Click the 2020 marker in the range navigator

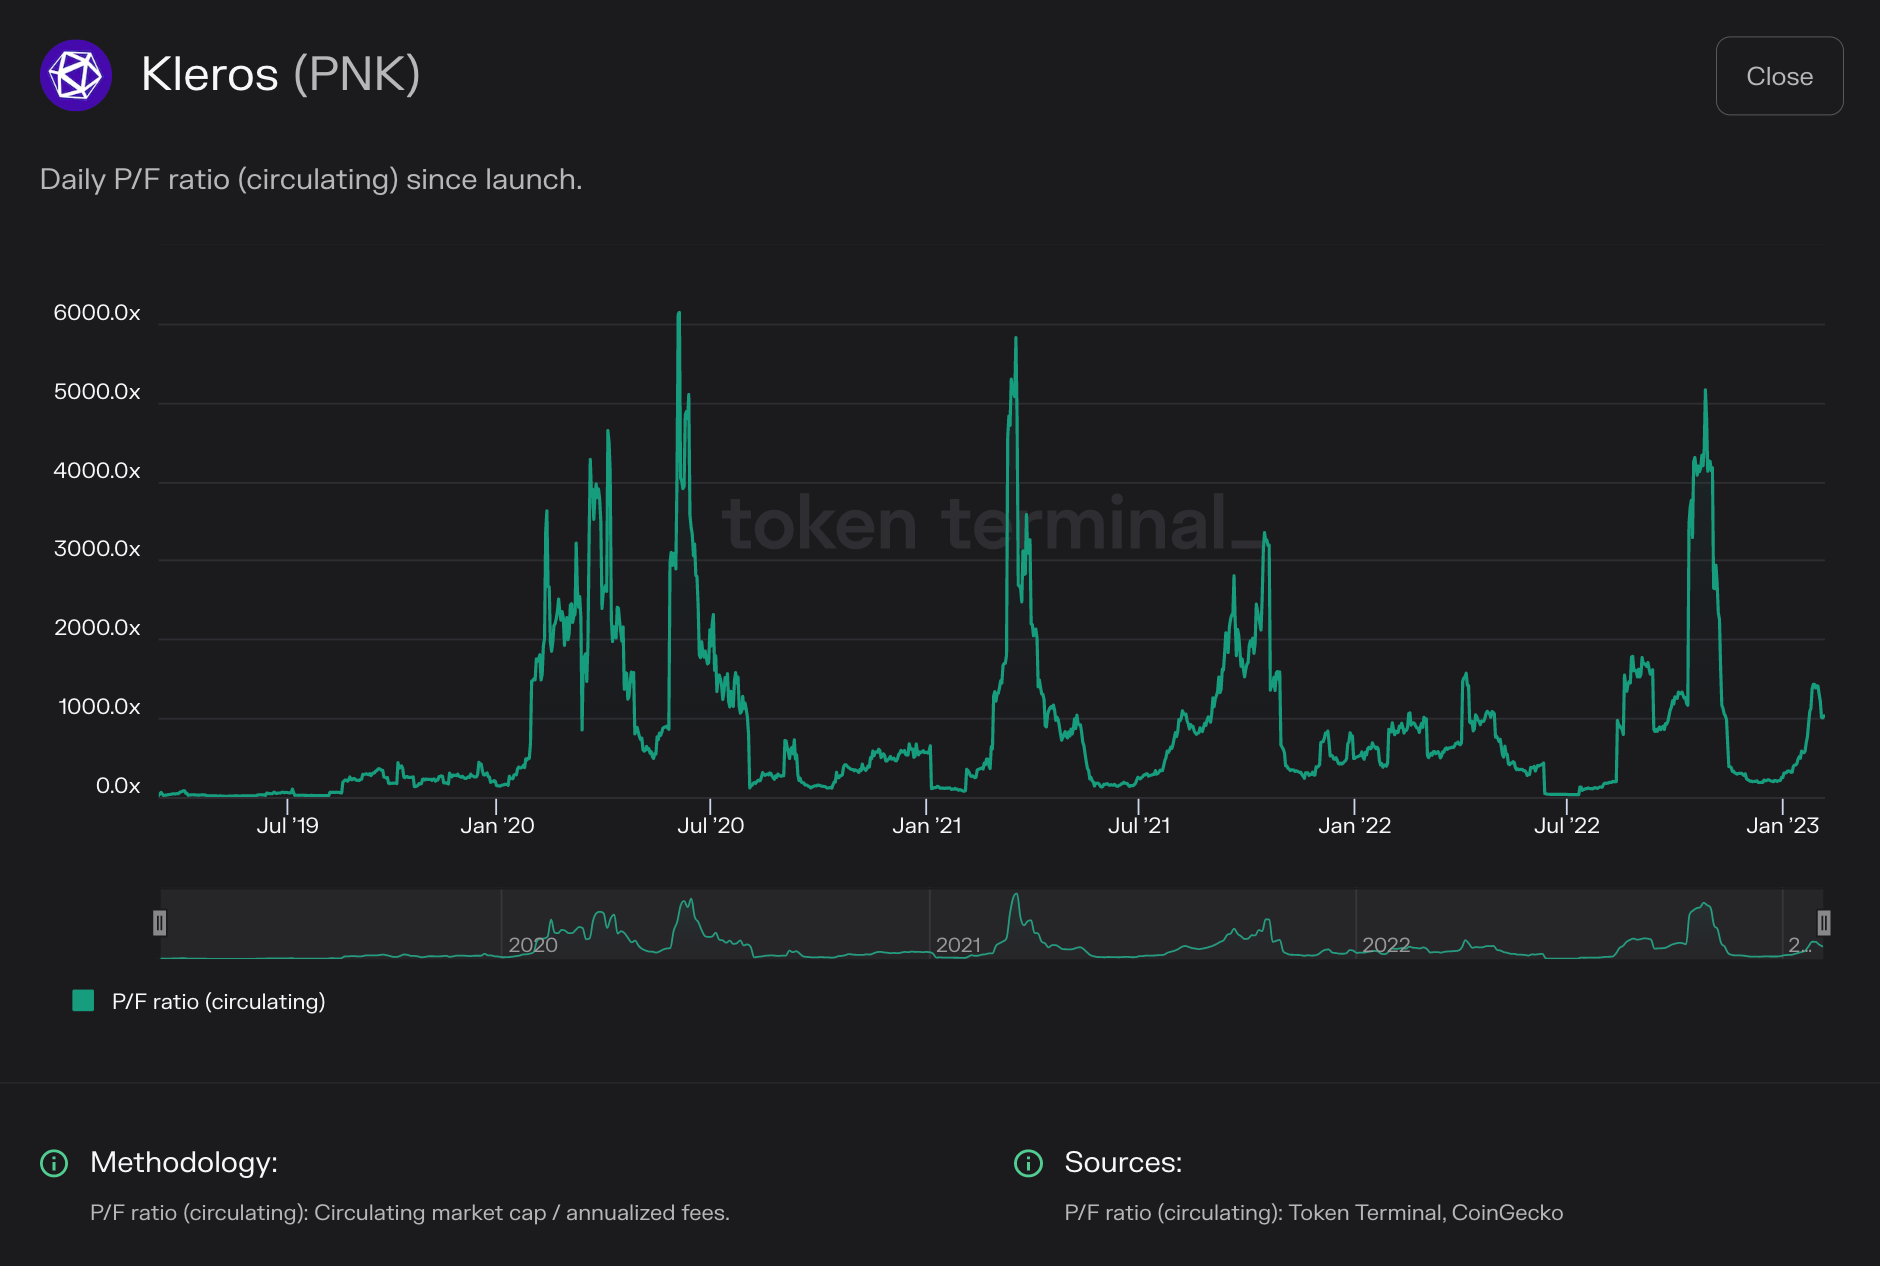coord(533,945)
